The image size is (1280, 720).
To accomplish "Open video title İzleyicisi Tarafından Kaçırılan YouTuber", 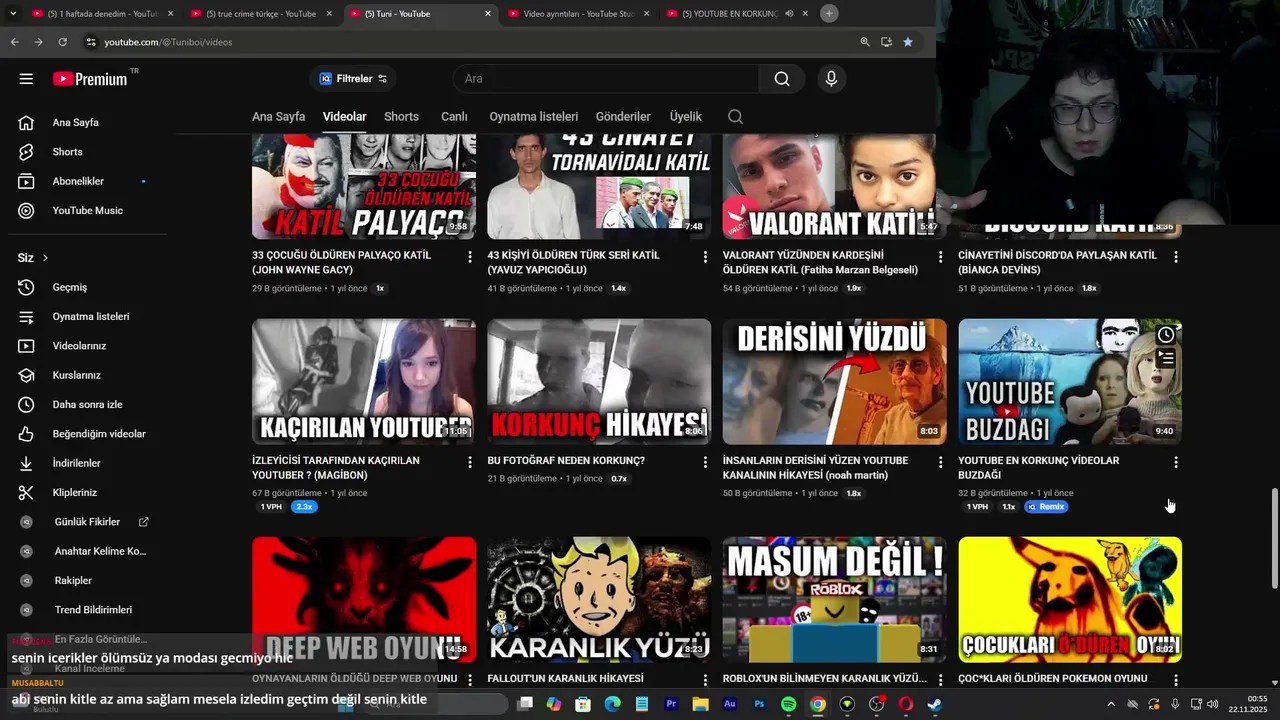I will click(336, 467).
